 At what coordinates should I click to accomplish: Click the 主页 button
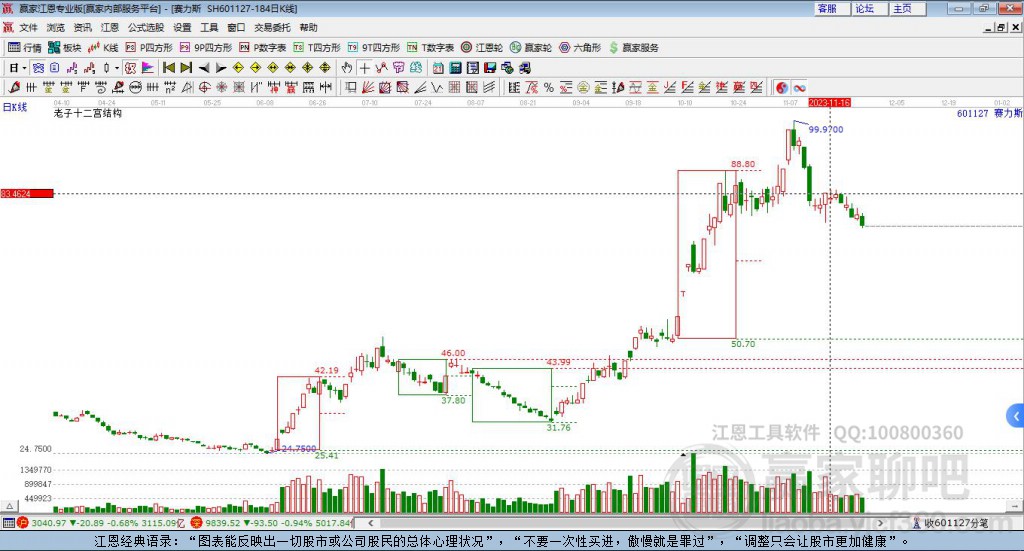907,8
